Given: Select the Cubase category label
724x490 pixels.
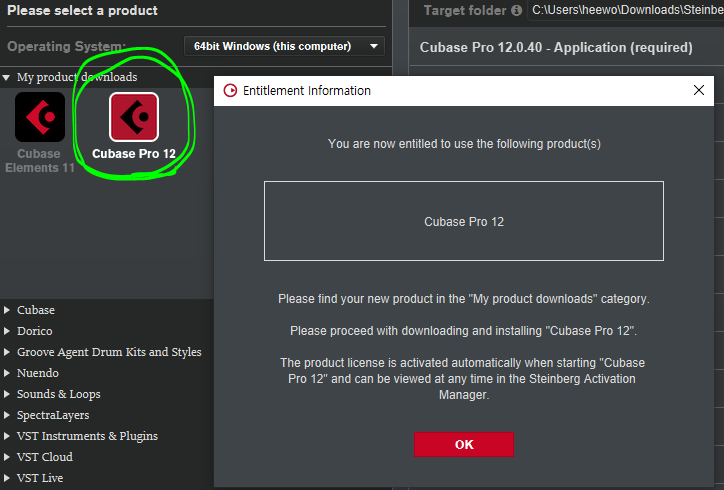Looking at the screenshot, I should 36,310.
